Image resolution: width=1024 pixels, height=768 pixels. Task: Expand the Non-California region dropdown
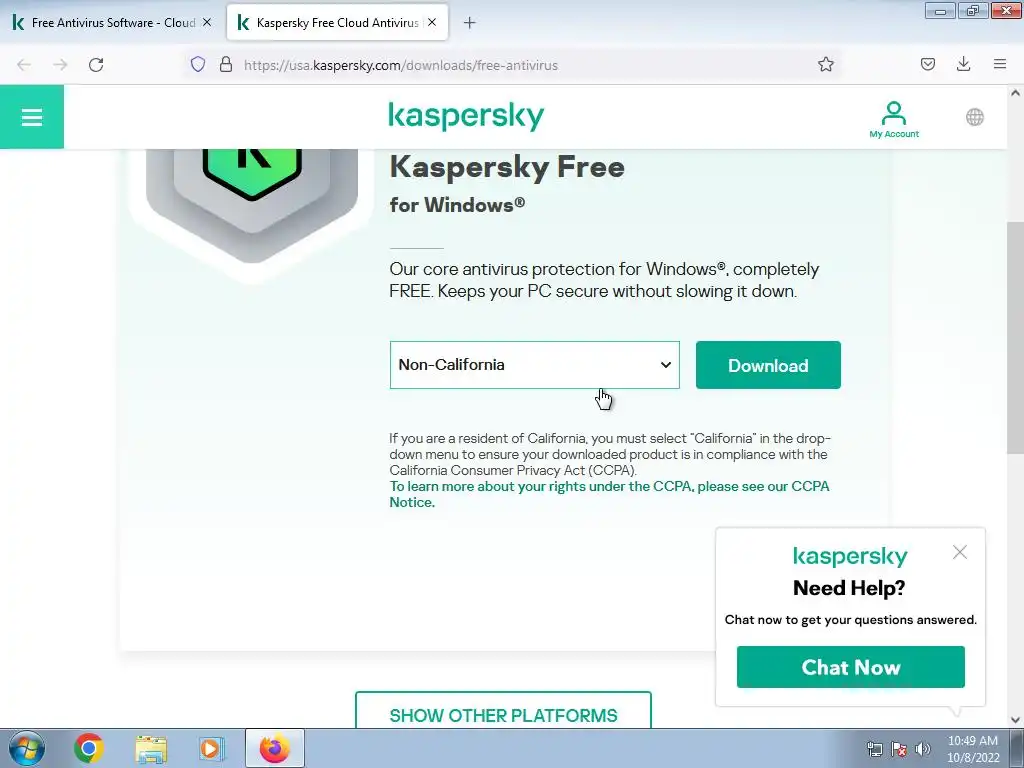534,365
